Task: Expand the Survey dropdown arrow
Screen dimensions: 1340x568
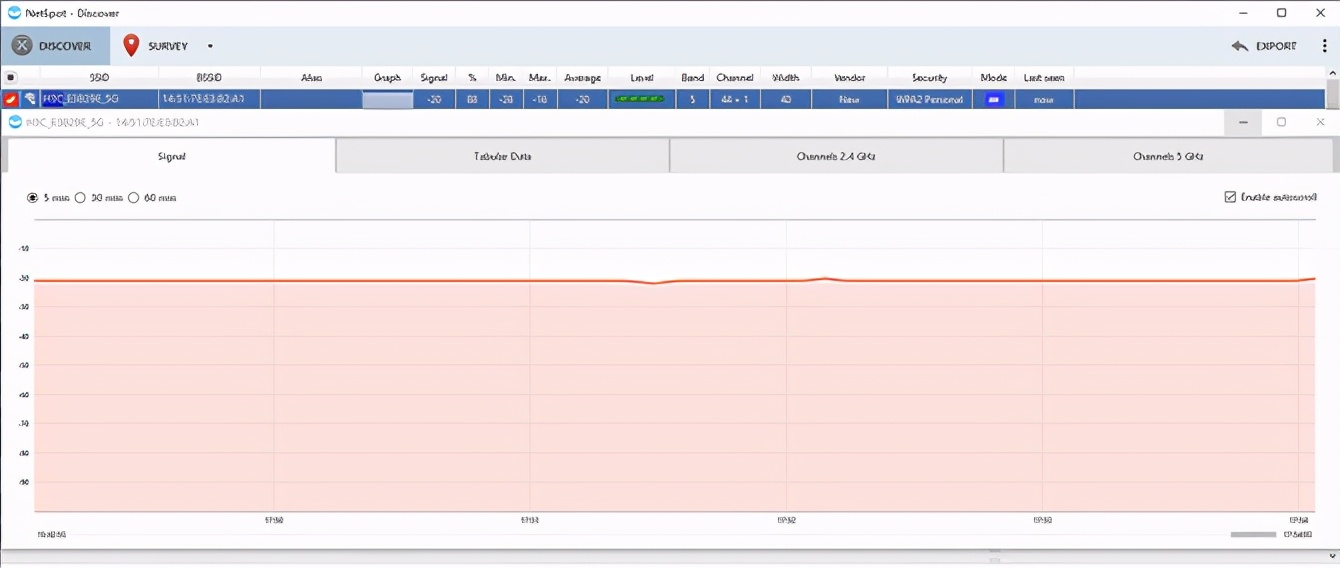Action: pyautogui.click(x=210, y=46)
